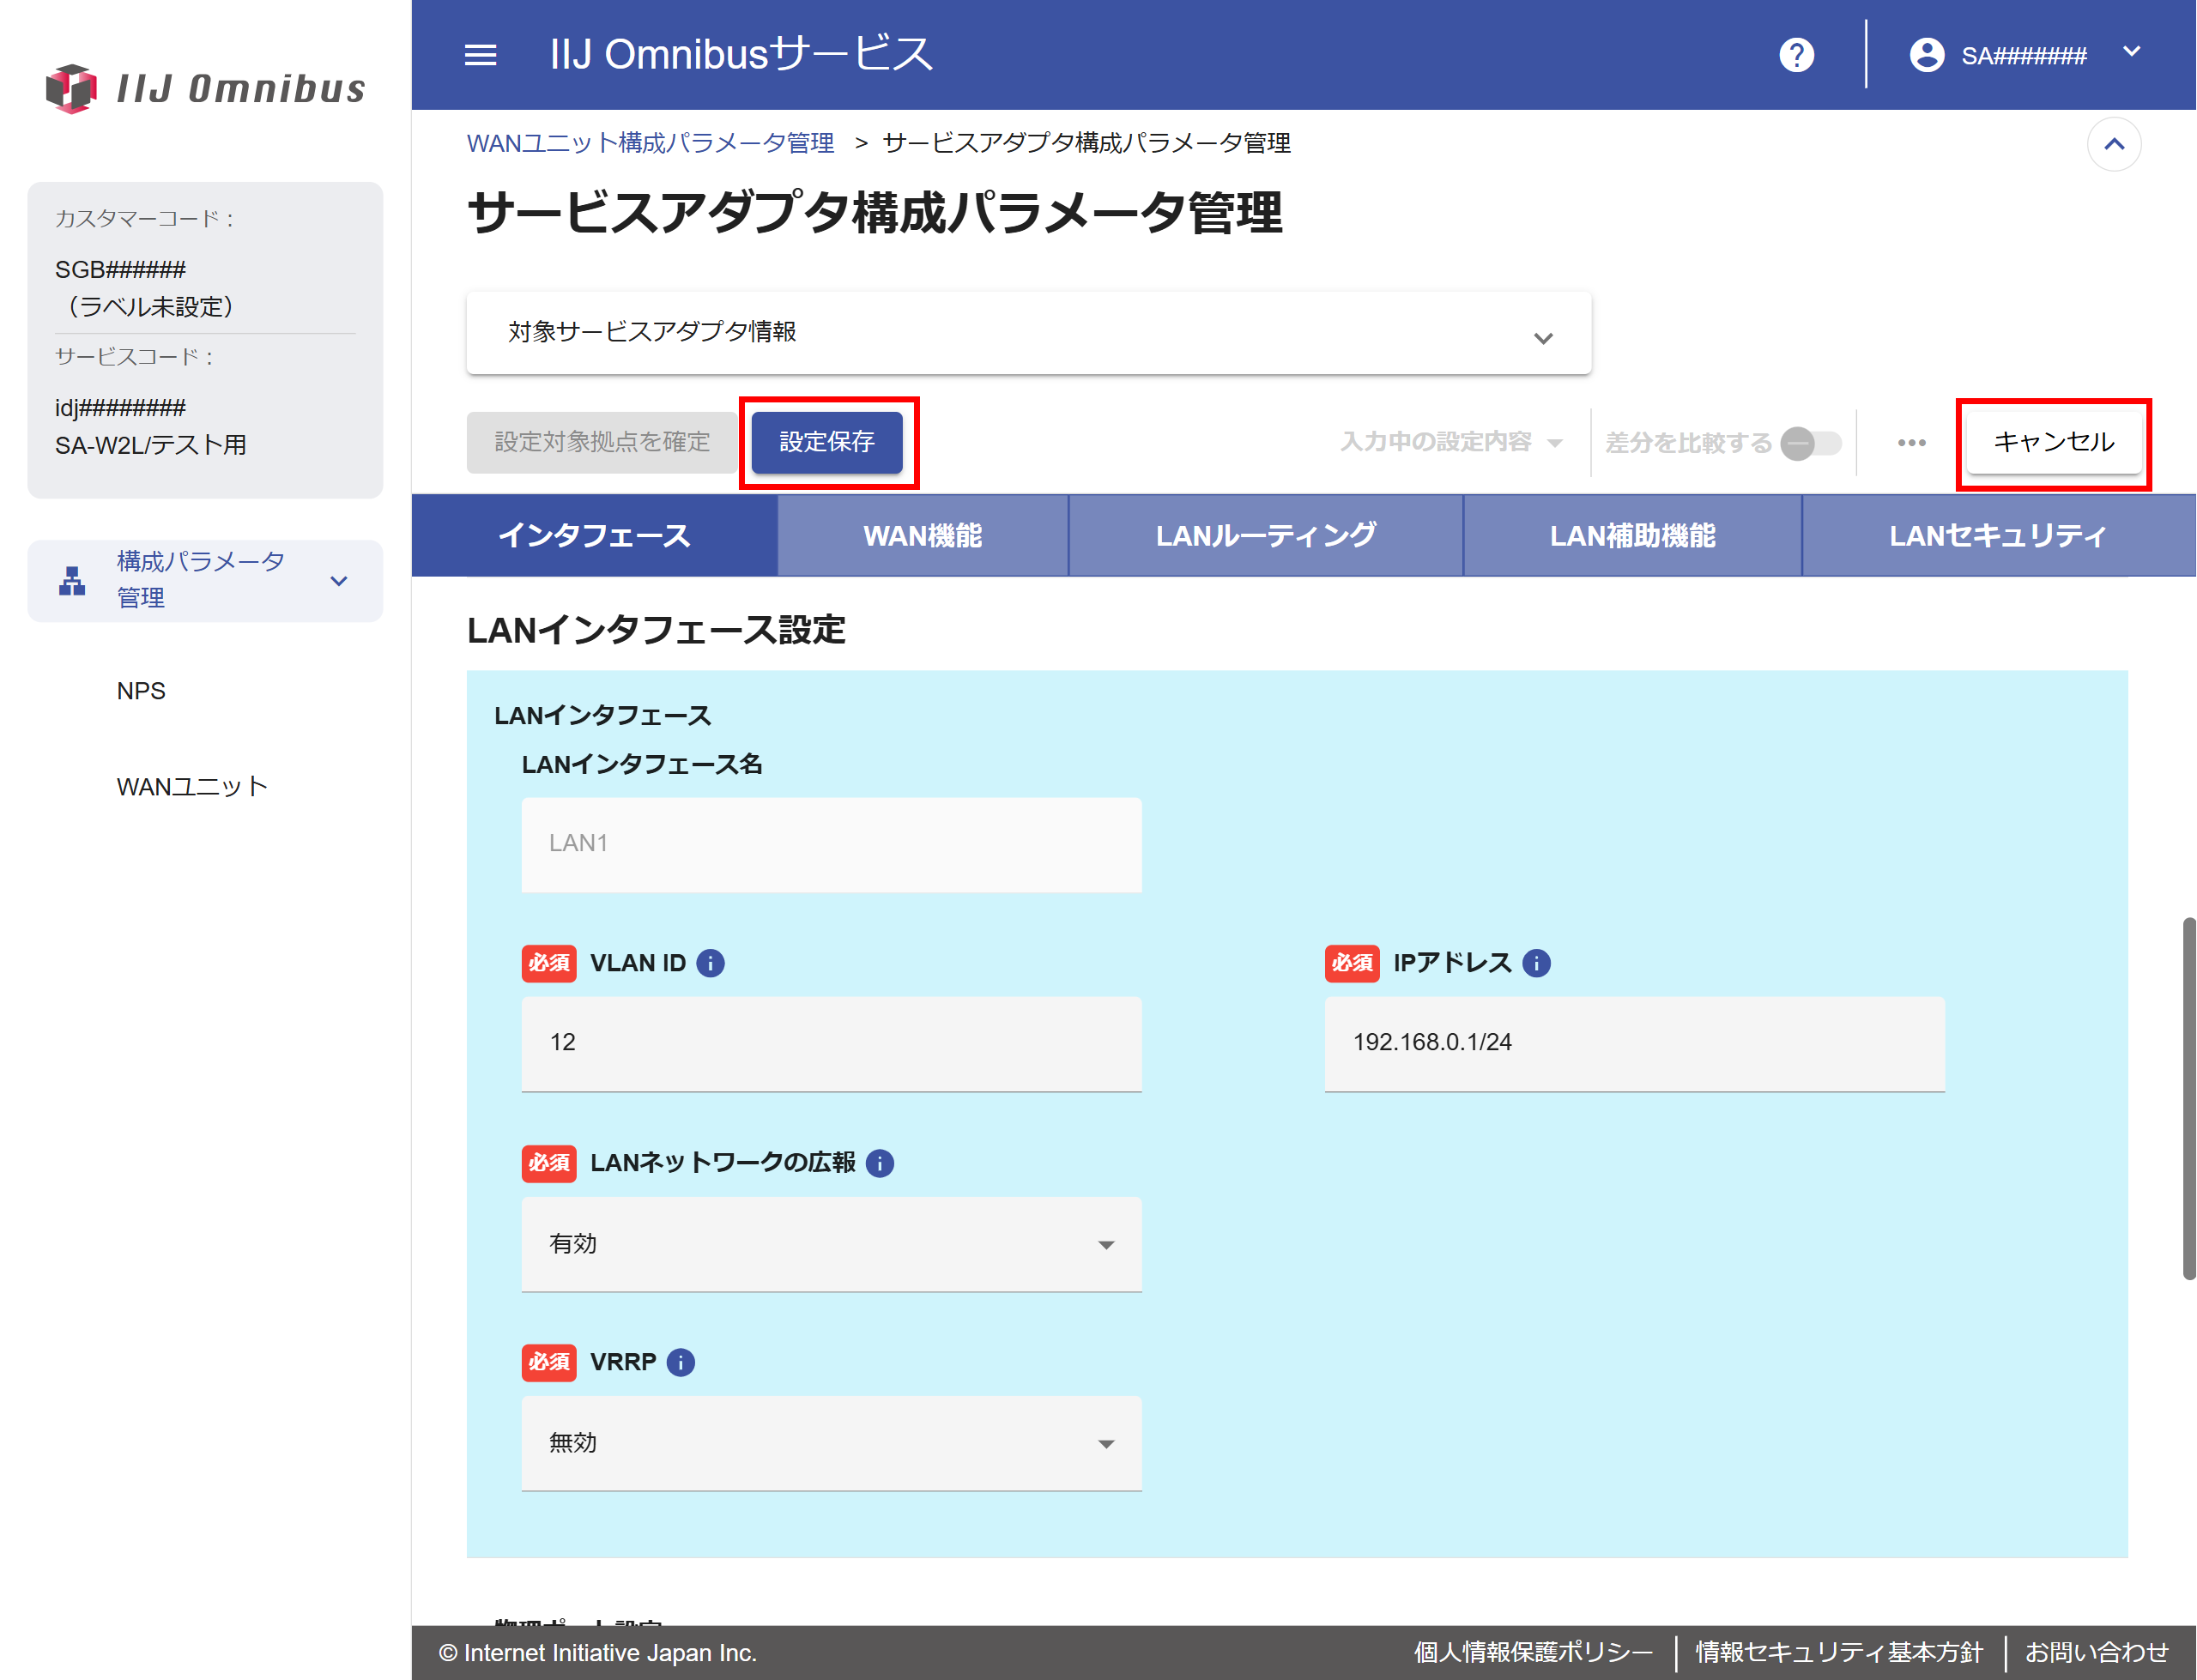2197x1680 pixels.
Task: Click service code idj#########
Action: [120, 408]
